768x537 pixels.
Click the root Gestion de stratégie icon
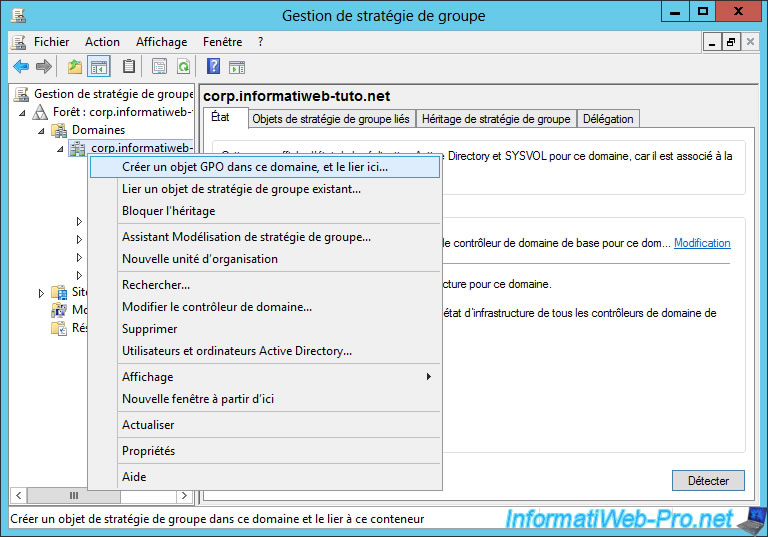click(21, 94)
